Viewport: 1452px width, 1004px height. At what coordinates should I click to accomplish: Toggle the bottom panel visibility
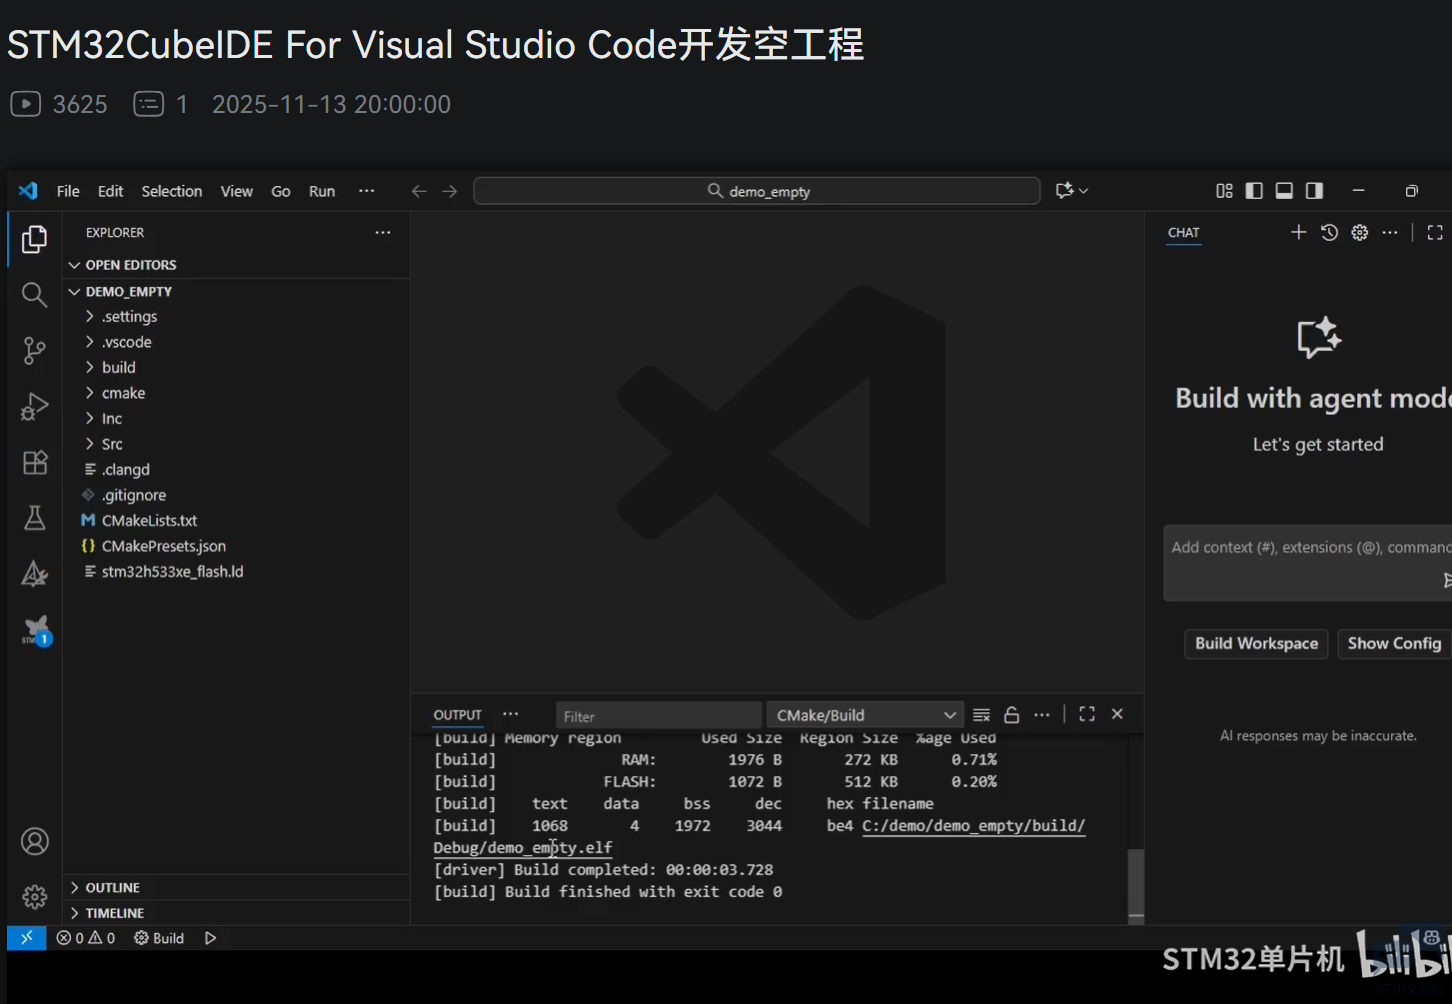[x=1284, y=191]
